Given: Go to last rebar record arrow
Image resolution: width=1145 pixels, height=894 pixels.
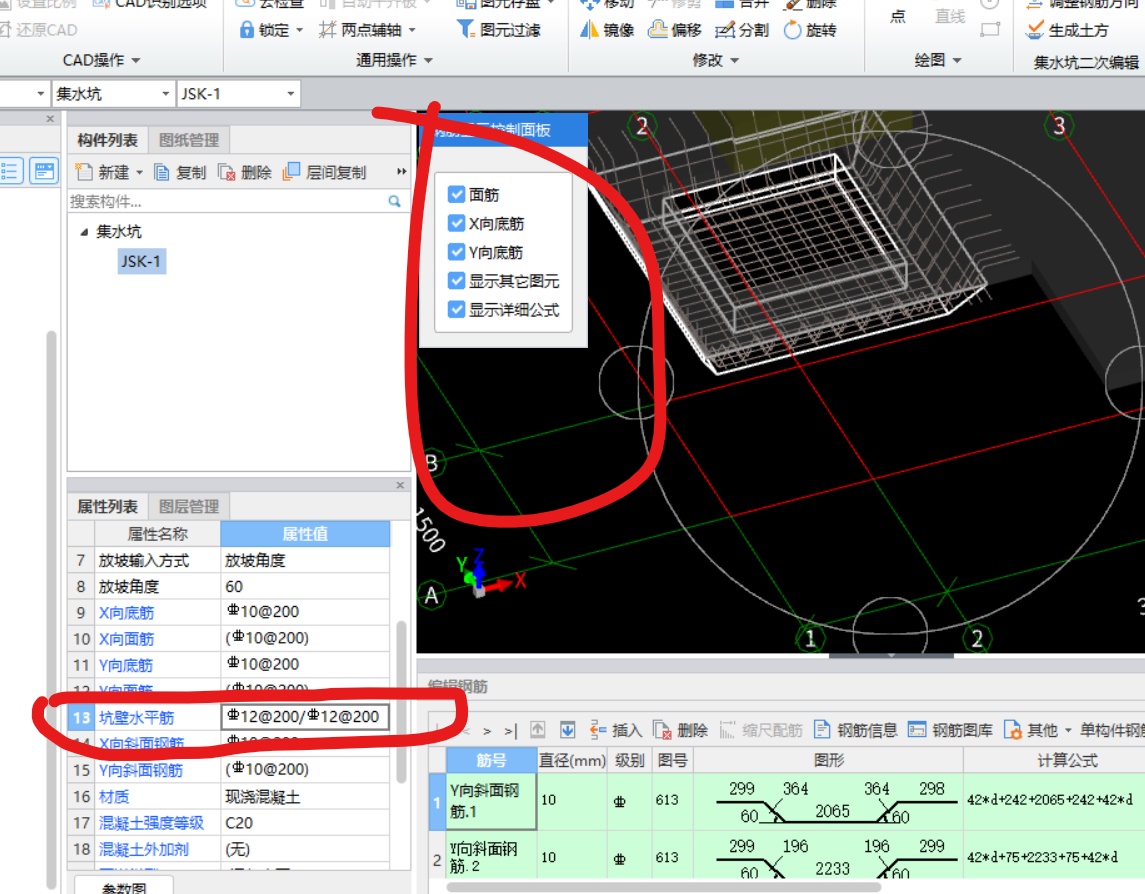Looking at the screenshot, I should click(510, 730).
